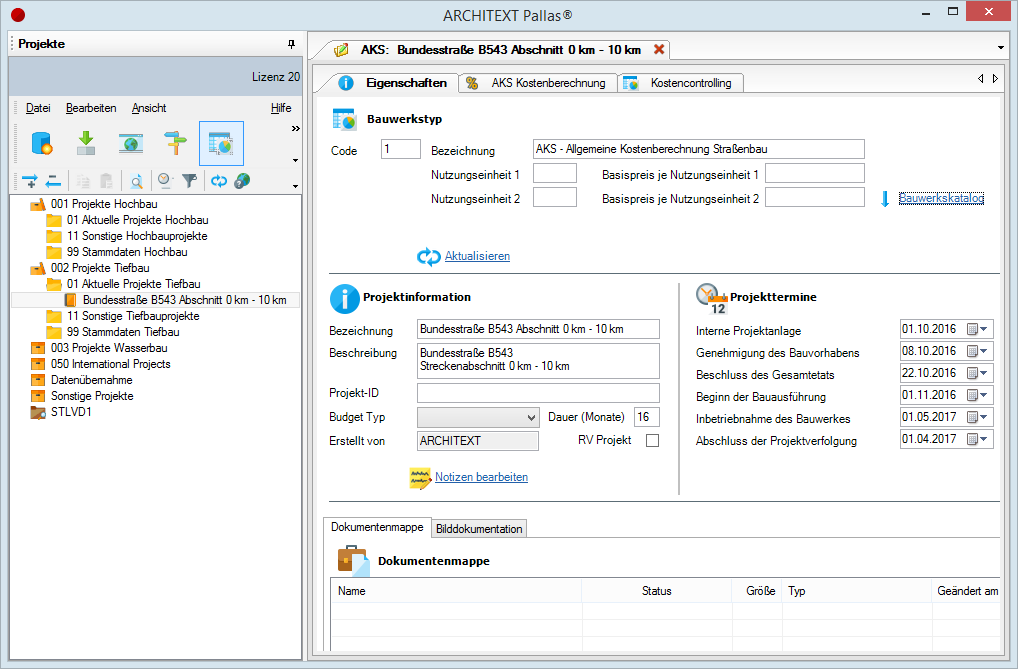Click the arrow-with-minus collapse icon
This screenshot has width=1018, height=669.
[53, 181]
